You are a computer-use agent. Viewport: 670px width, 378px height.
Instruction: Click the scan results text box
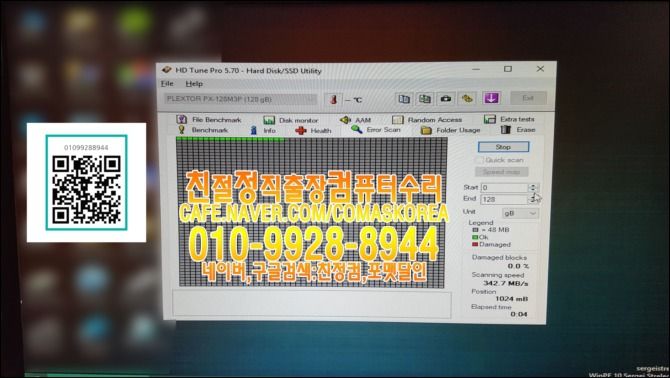[311, 305]
